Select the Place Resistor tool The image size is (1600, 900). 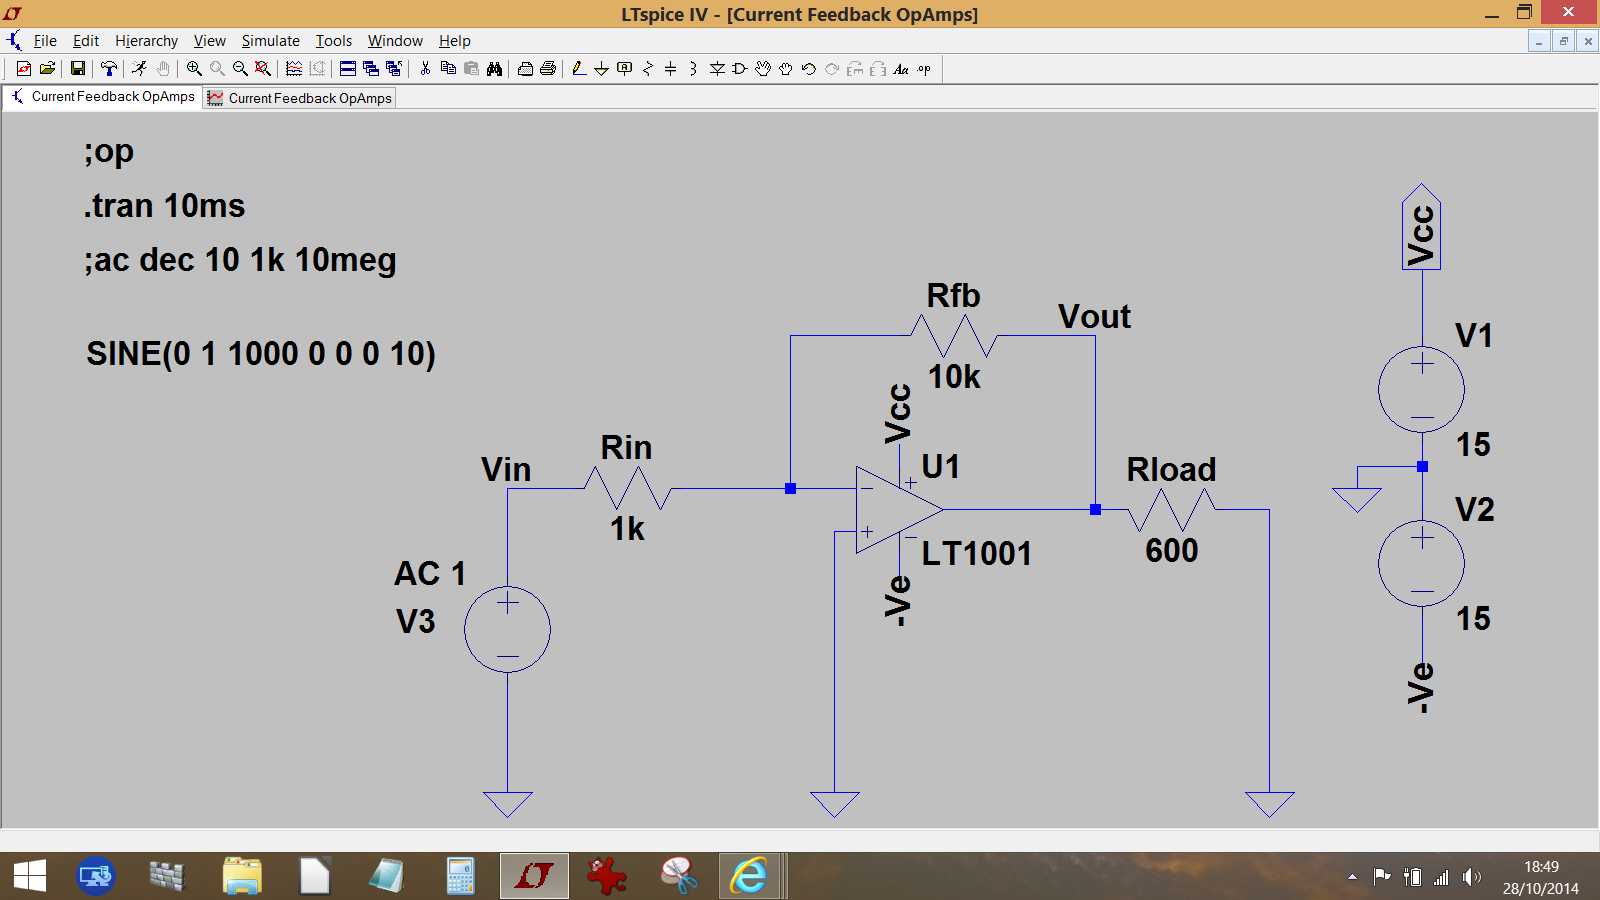point(647,69)
